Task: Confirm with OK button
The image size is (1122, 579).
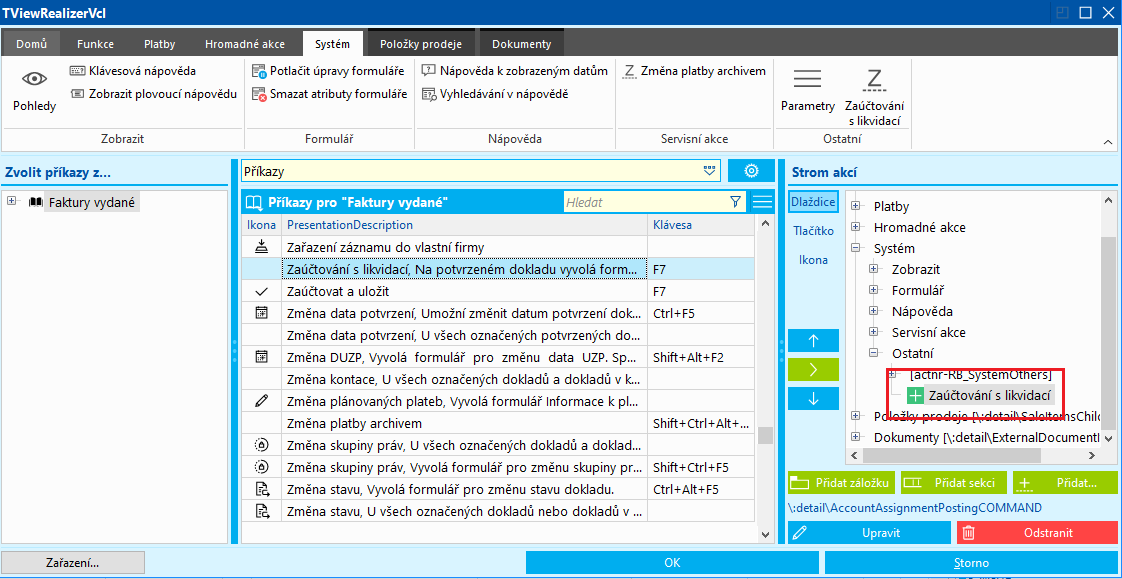Action: coord(673,563)
